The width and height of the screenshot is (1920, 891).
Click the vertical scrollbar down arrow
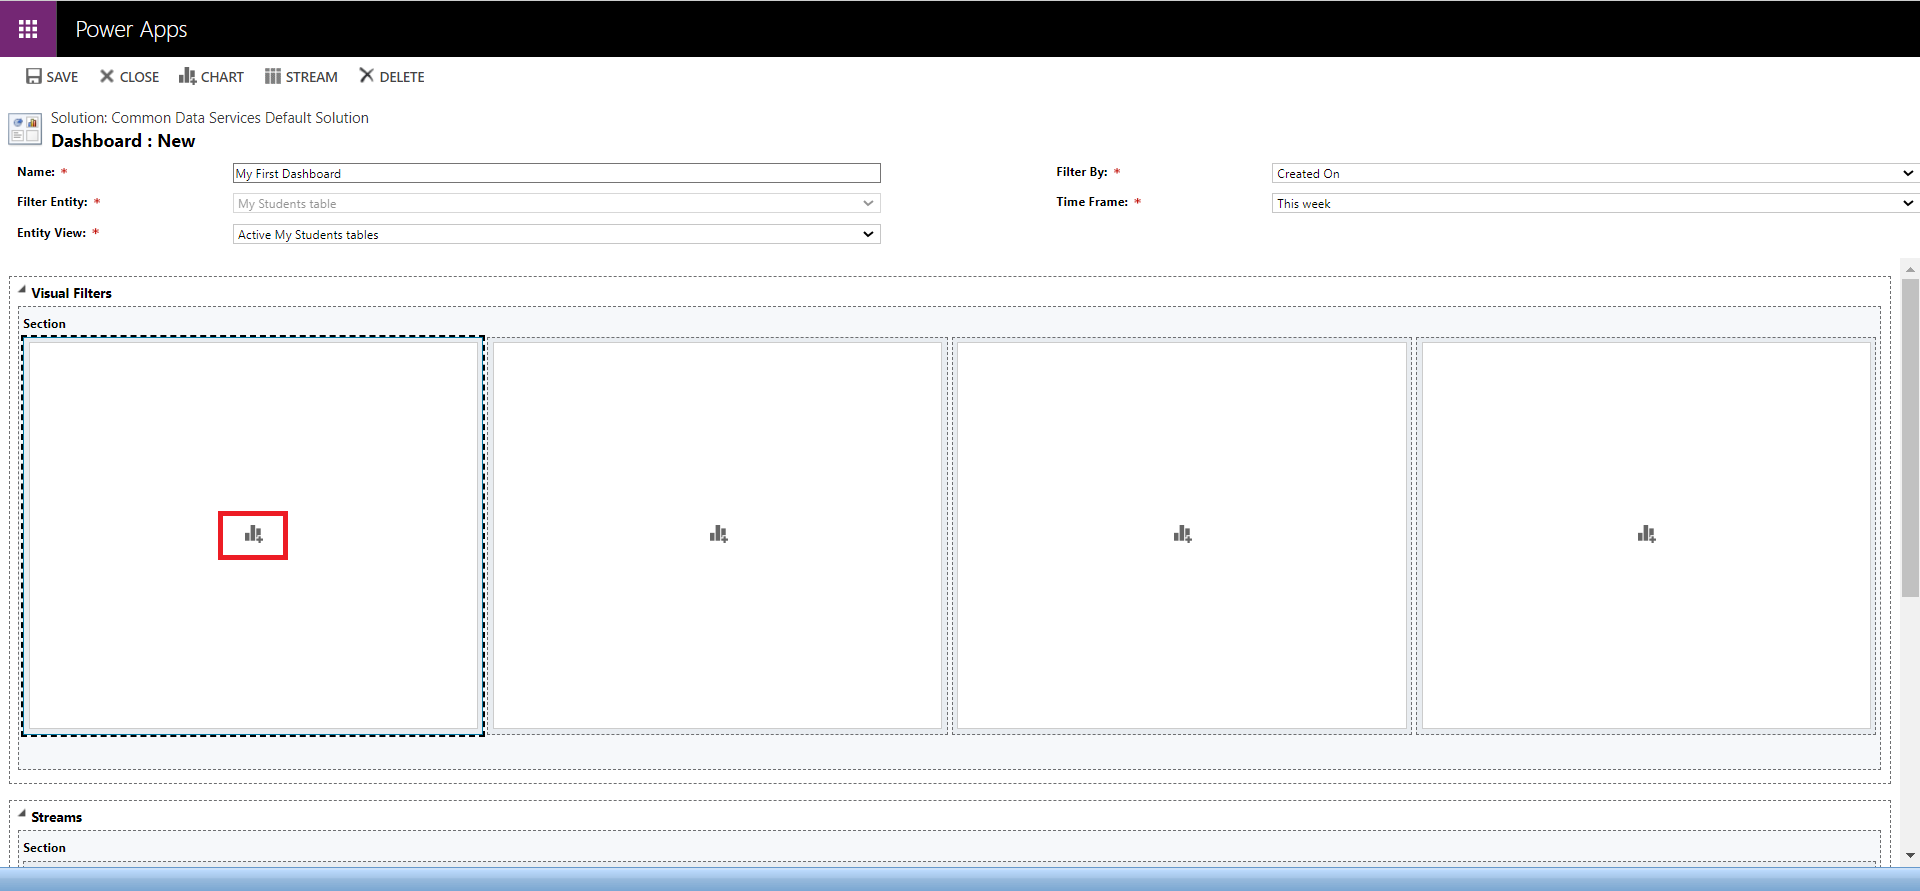point(1910,855)
